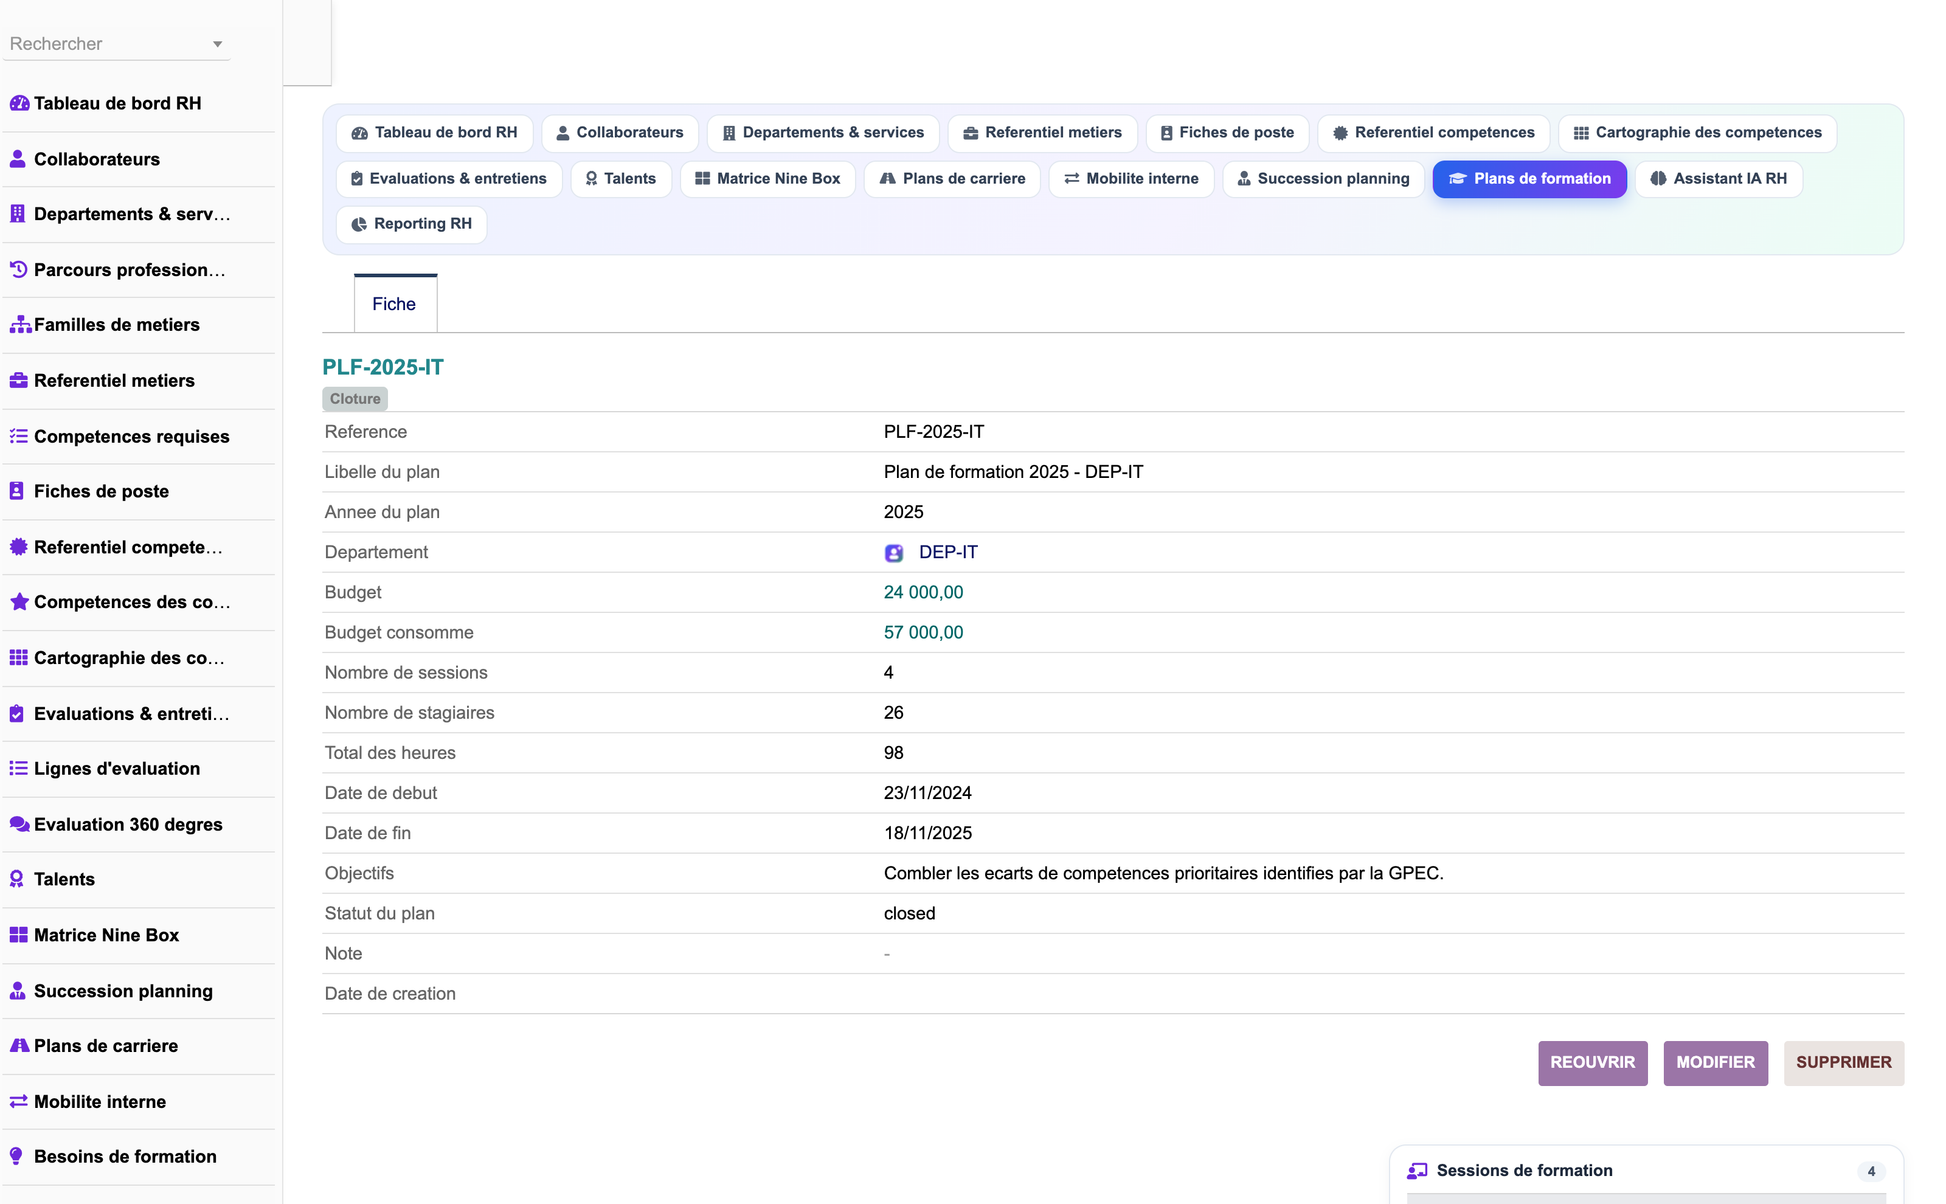
Task: Click the Succession planning icon in sidebar
Action: tap(18, 991)
